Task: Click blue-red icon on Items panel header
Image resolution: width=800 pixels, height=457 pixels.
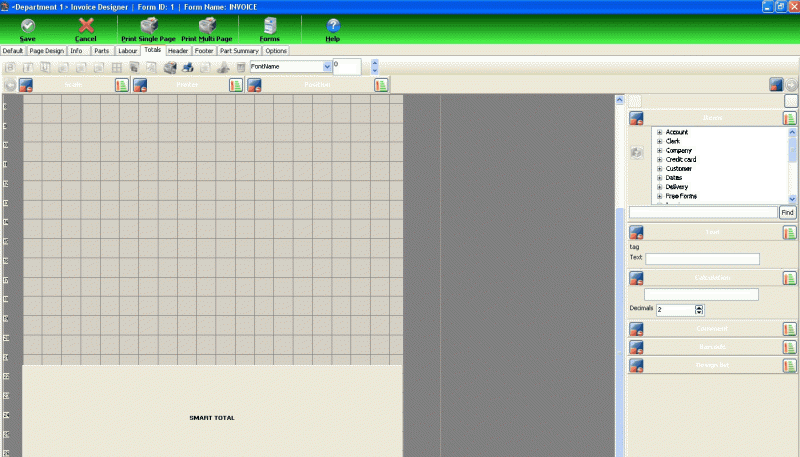Action: [636, 118]
